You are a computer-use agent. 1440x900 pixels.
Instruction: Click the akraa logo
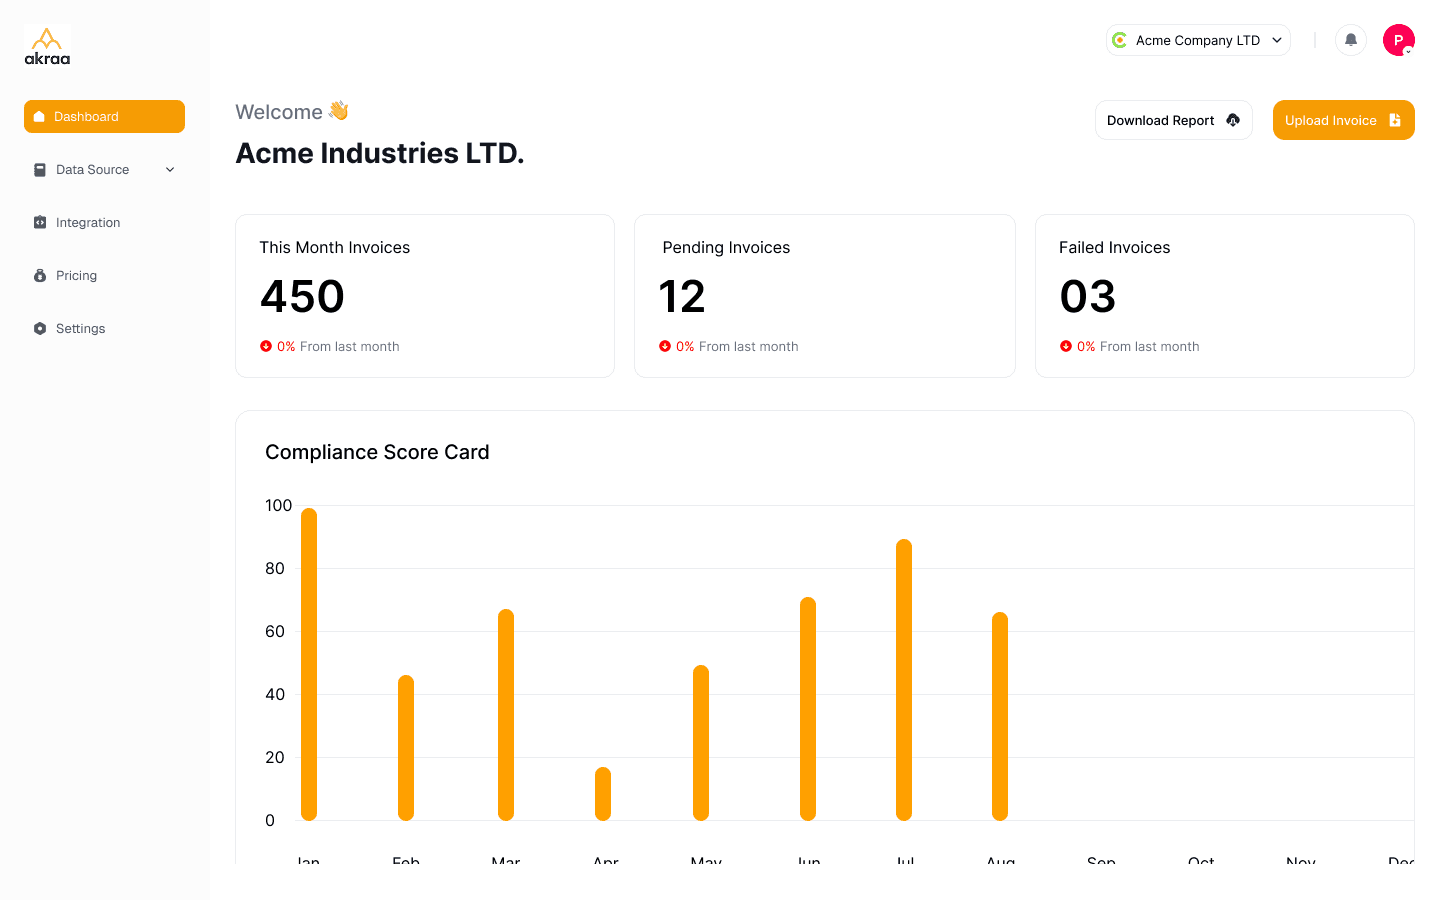pyautogui.click(x=47, y=46)
